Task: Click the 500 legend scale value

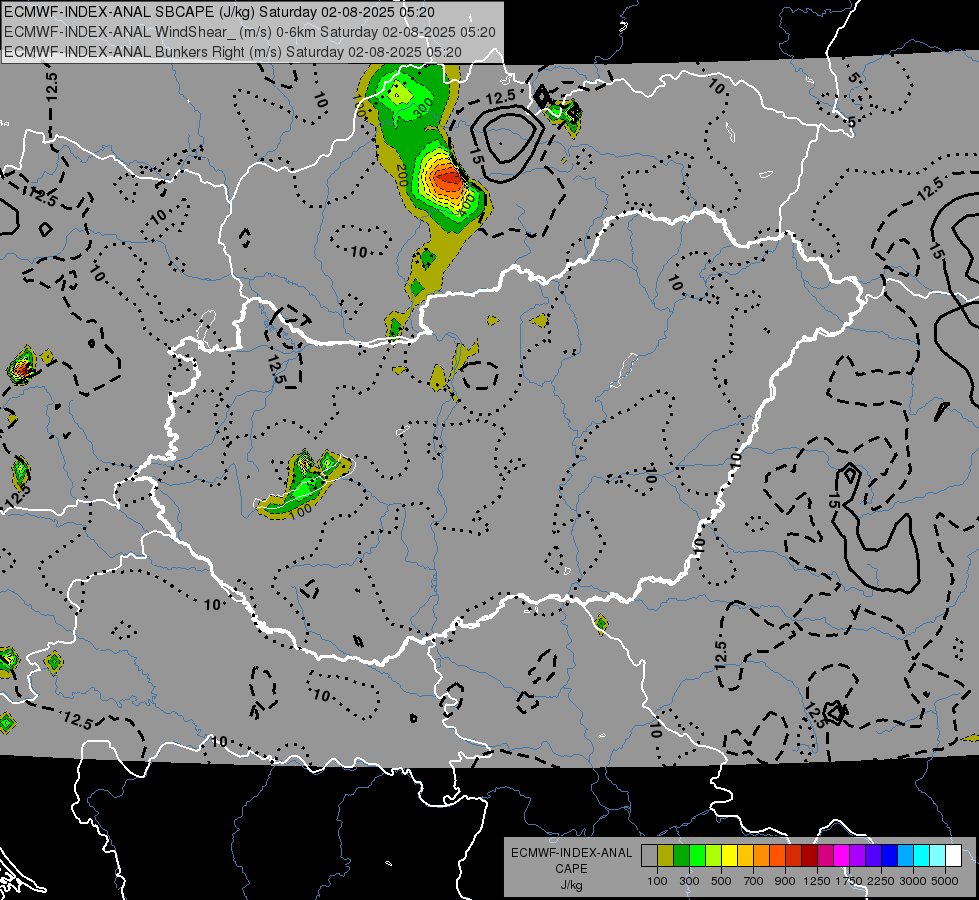Action: pyautogui.click(x=721, y=881)
